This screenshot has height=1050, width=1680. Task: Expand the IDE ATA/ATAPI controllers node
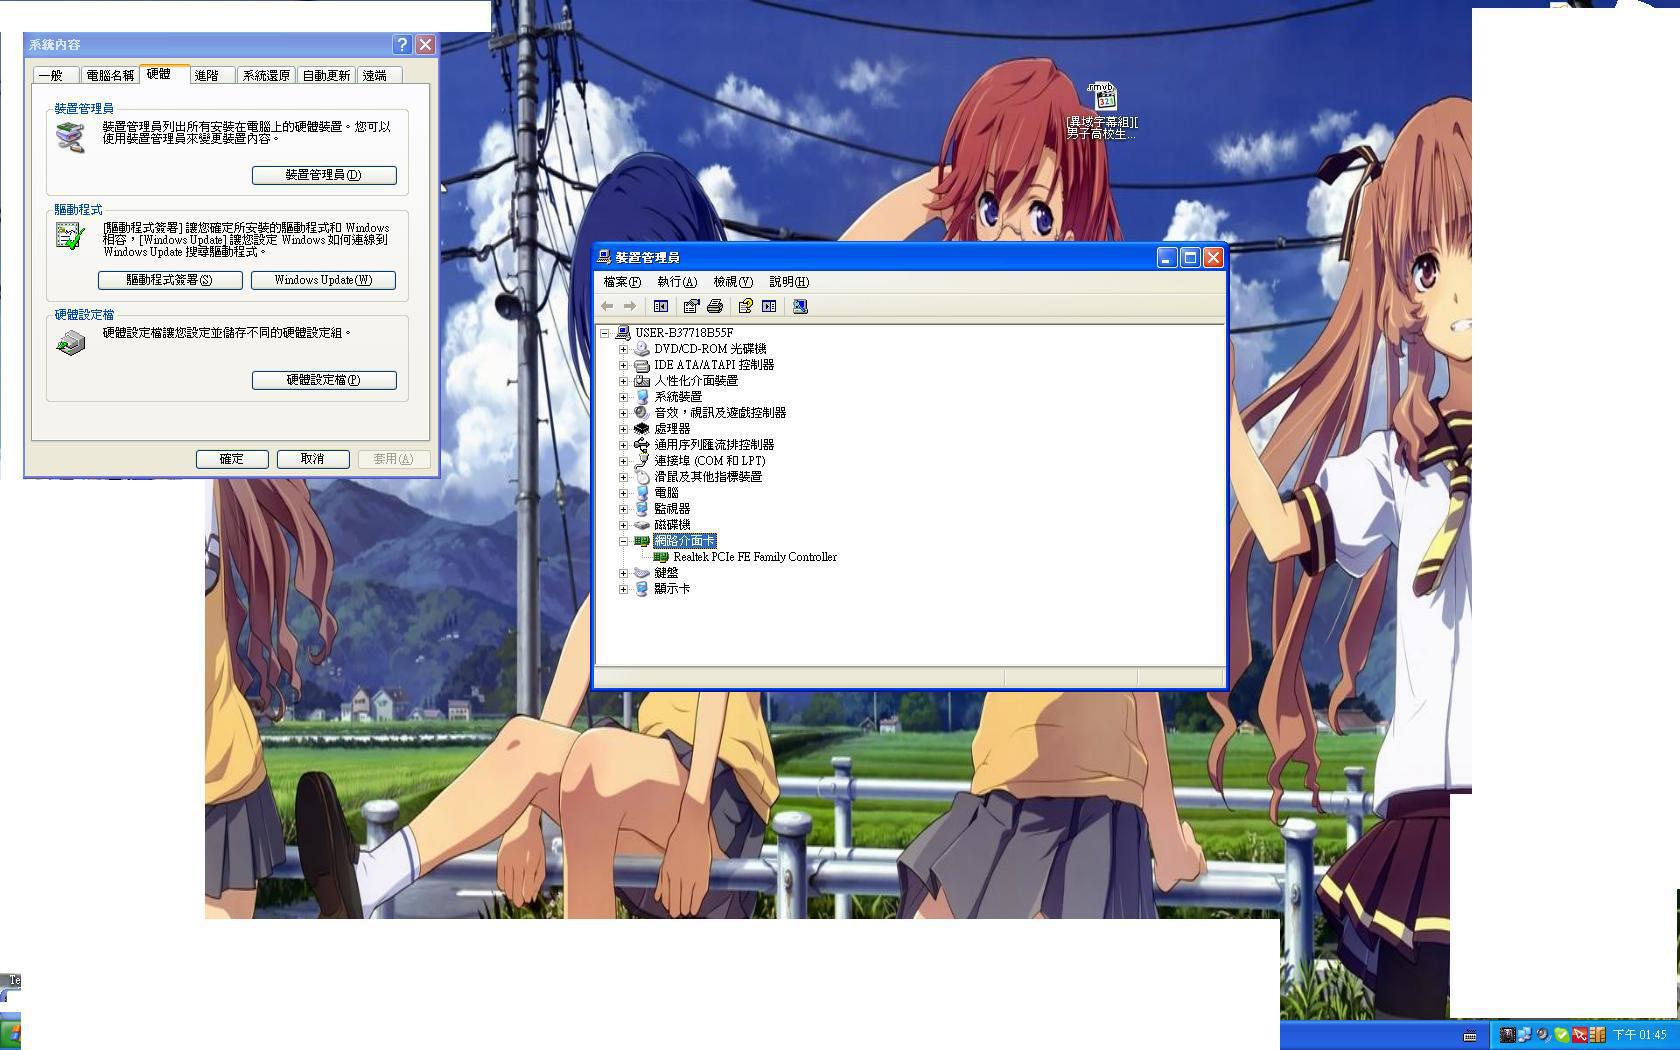[x=623, y=365]
